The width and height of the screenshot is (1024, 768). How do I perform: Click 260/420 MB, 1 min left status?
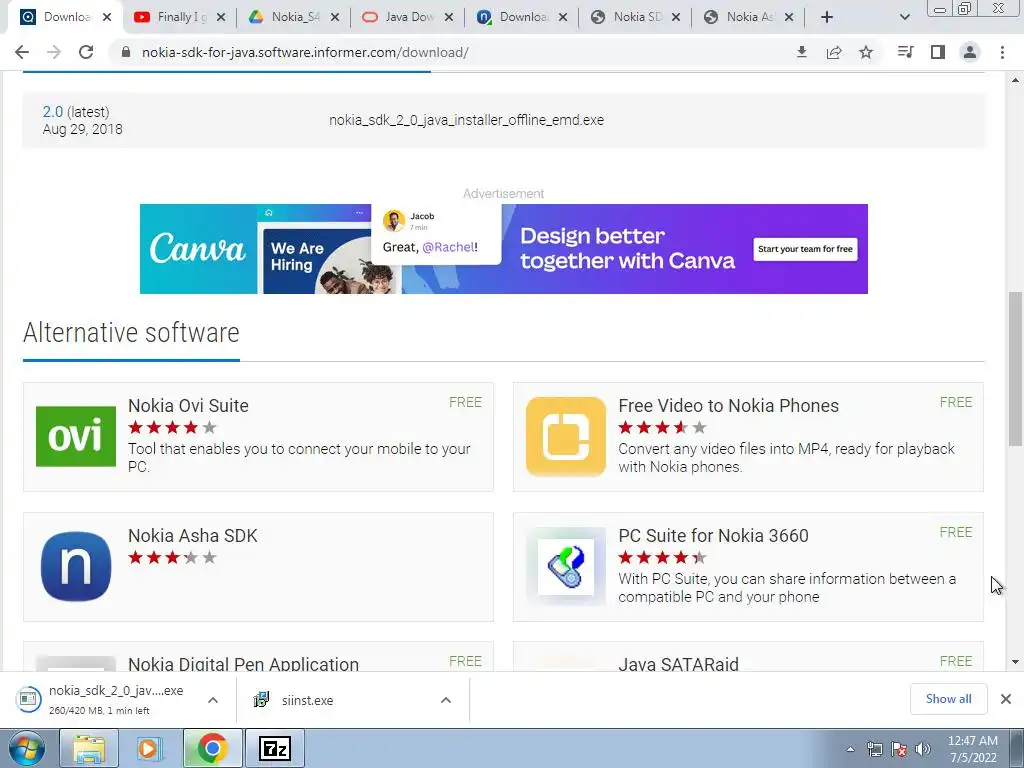[x=99, y=711]
